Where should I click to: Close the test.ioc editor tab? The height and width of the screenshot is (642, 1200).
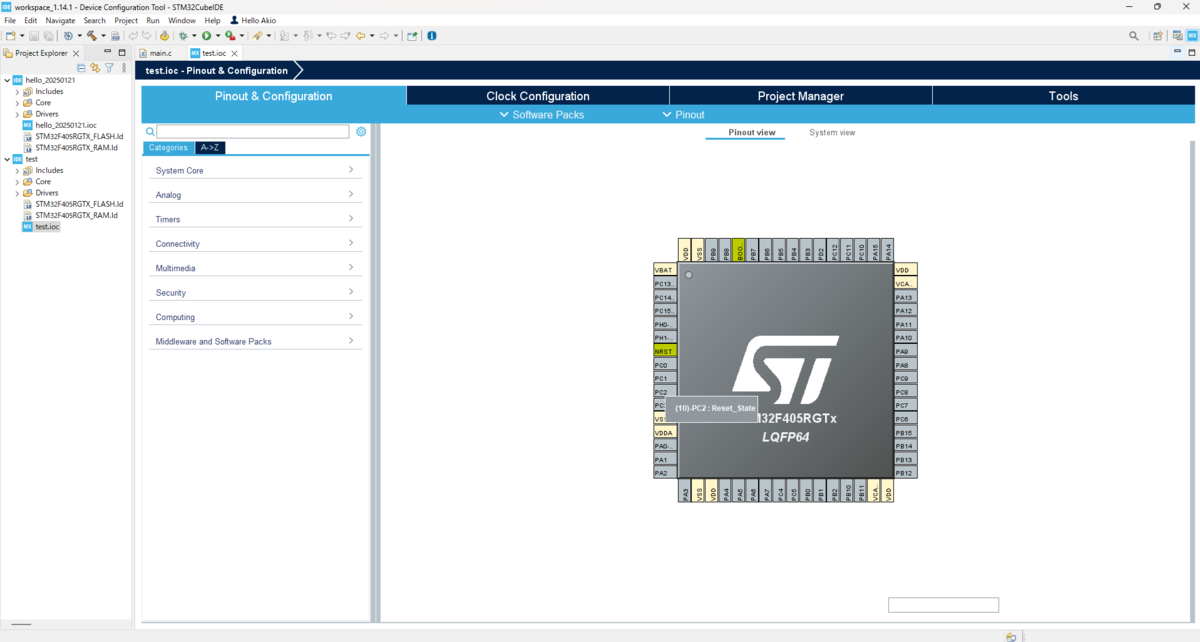[234, 53]
